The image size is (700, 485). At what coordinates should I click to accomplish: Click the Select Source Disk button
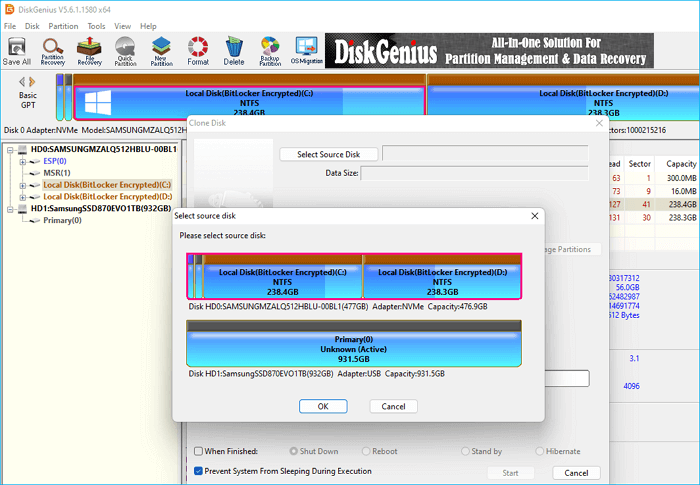[x=329, y=154]
